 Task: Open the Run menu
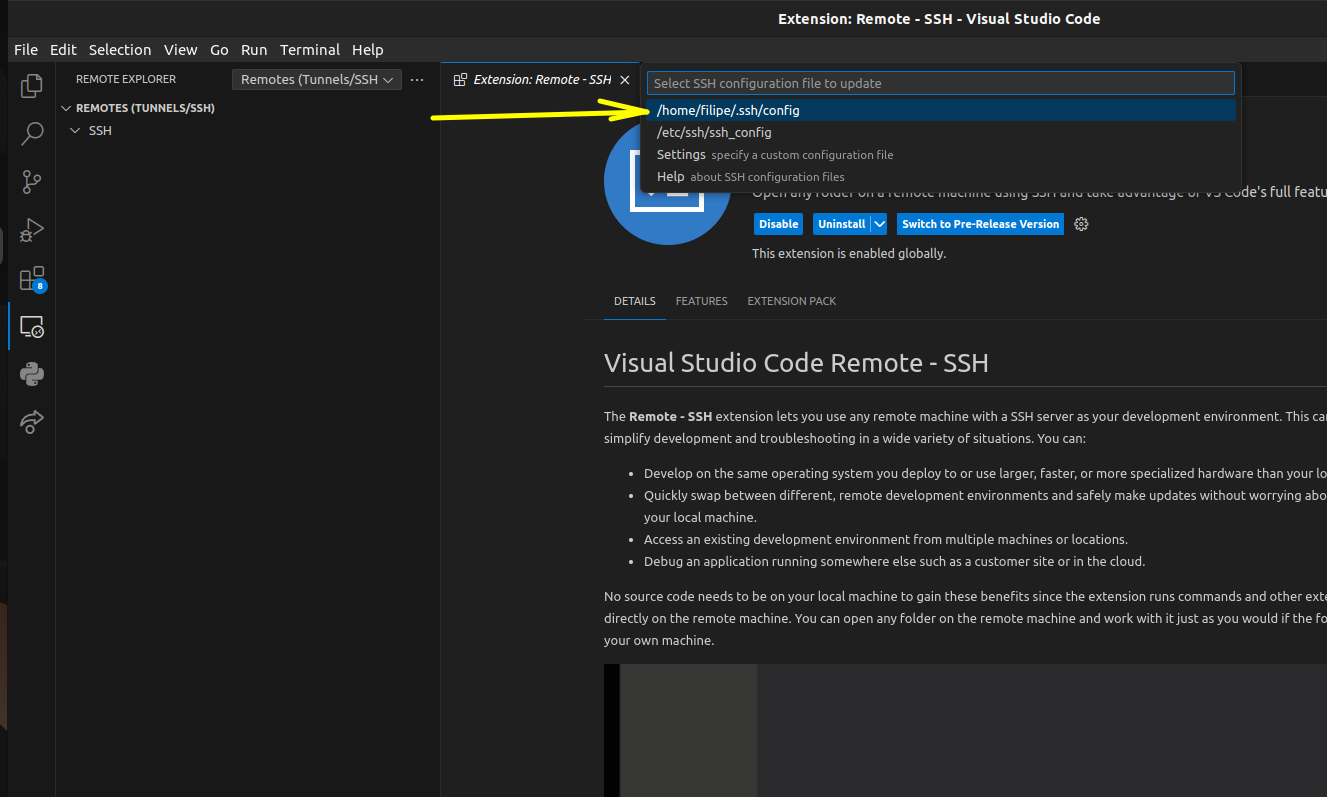click(x=254, y=49)
